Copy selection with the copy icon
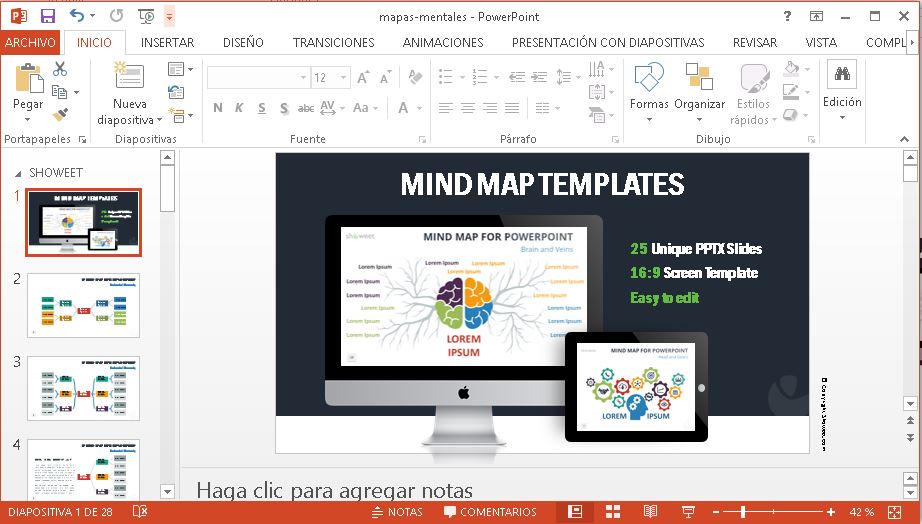The image size is (922, 524). point(59,92)
